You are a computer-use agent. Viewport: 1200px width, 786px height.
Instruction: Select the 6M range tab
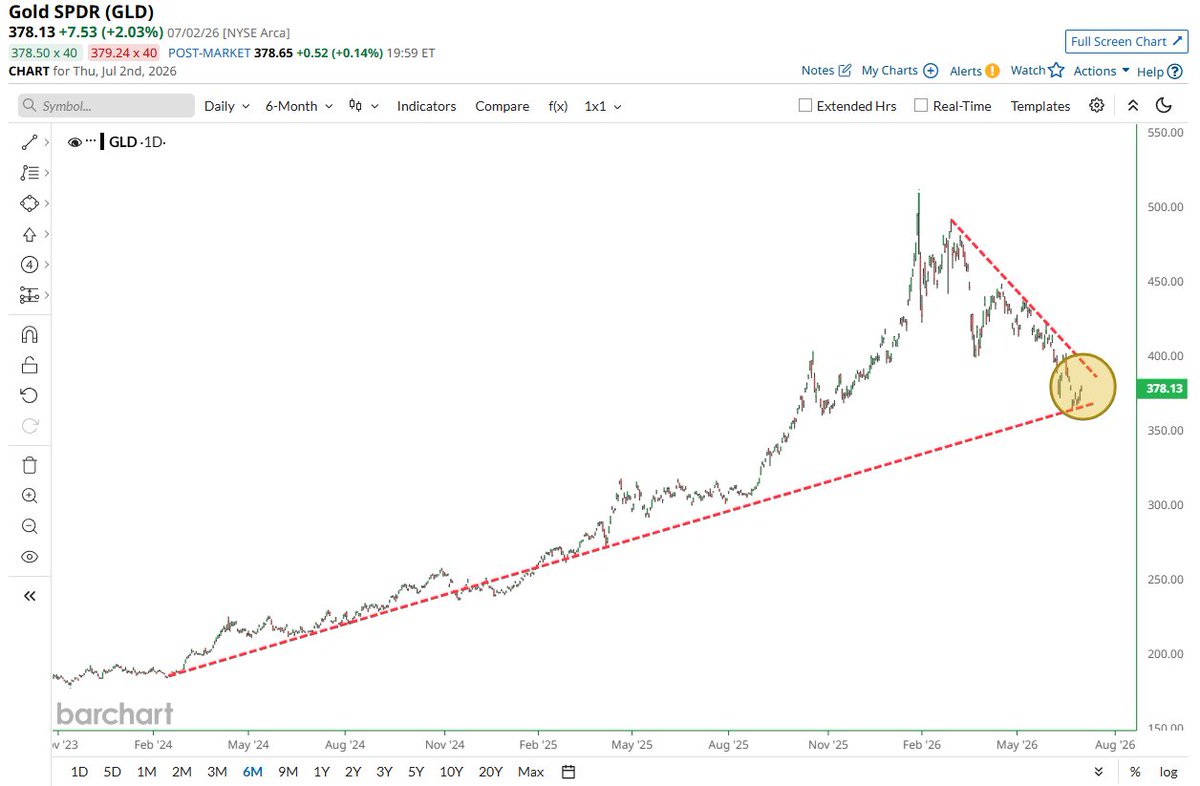(252, 771)
